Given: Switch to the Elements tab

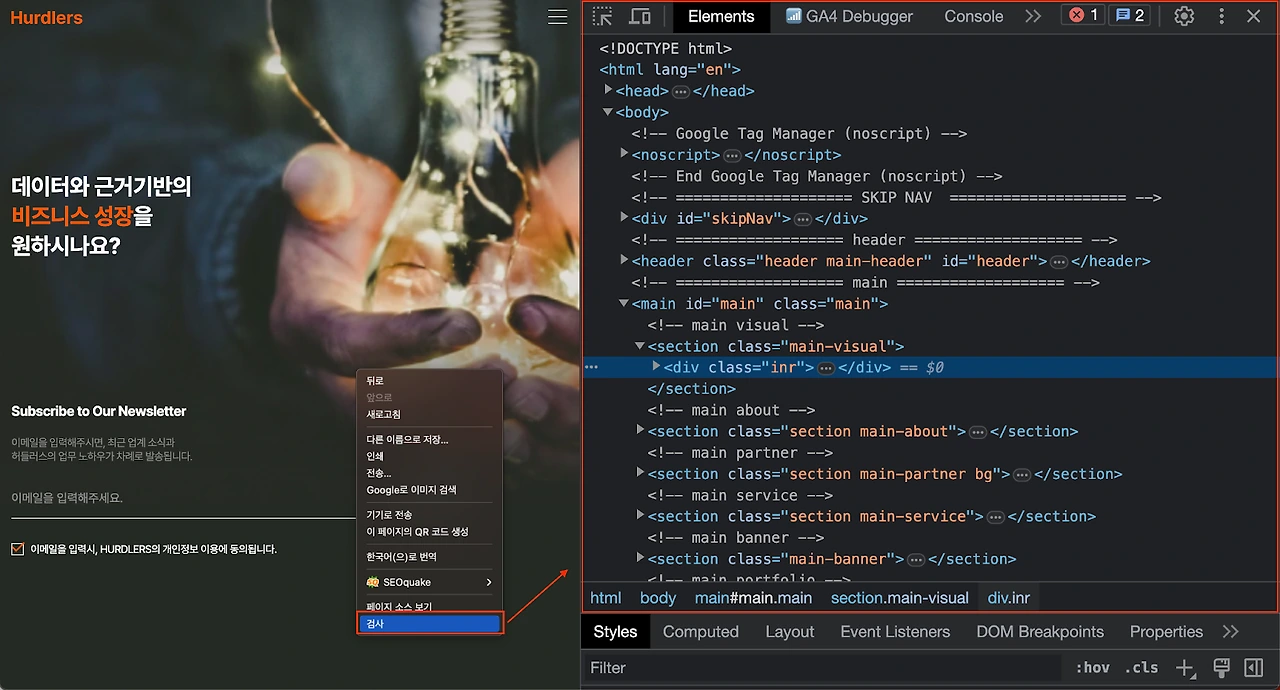Looking at the screenshot, I should point(721,16).
